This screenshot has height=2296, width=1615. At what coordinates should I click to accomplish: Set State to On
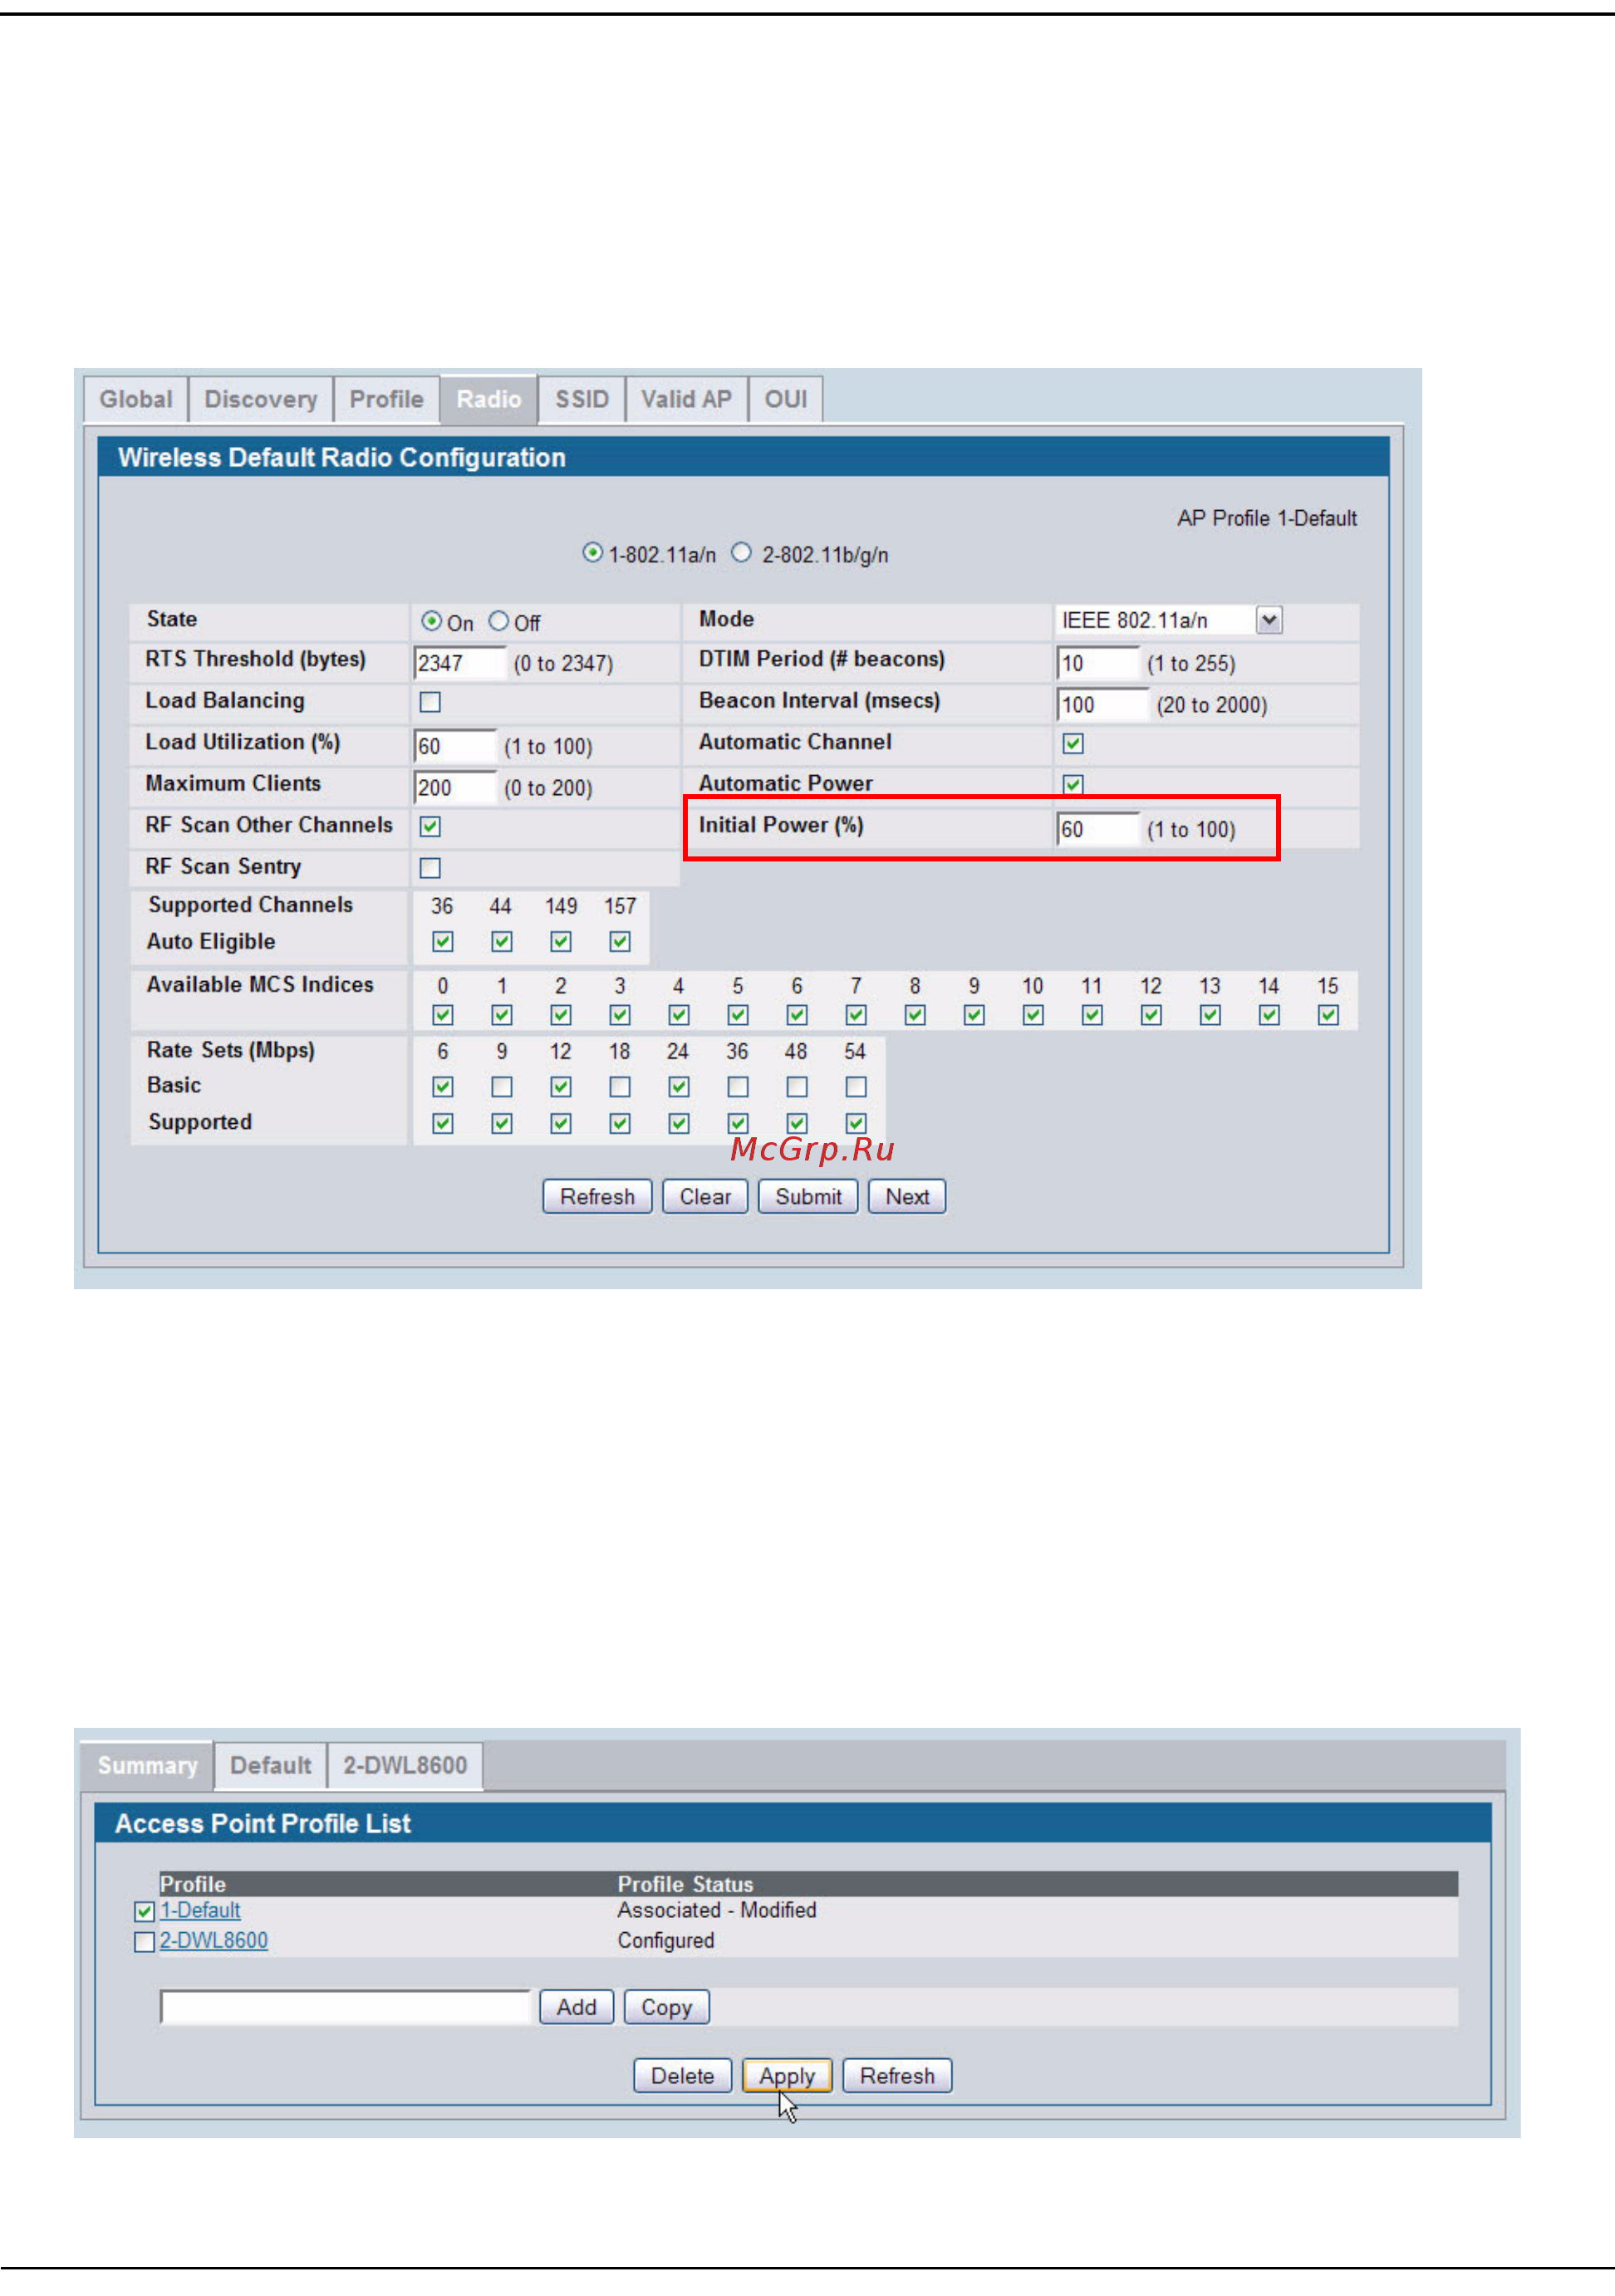[431, 621]
